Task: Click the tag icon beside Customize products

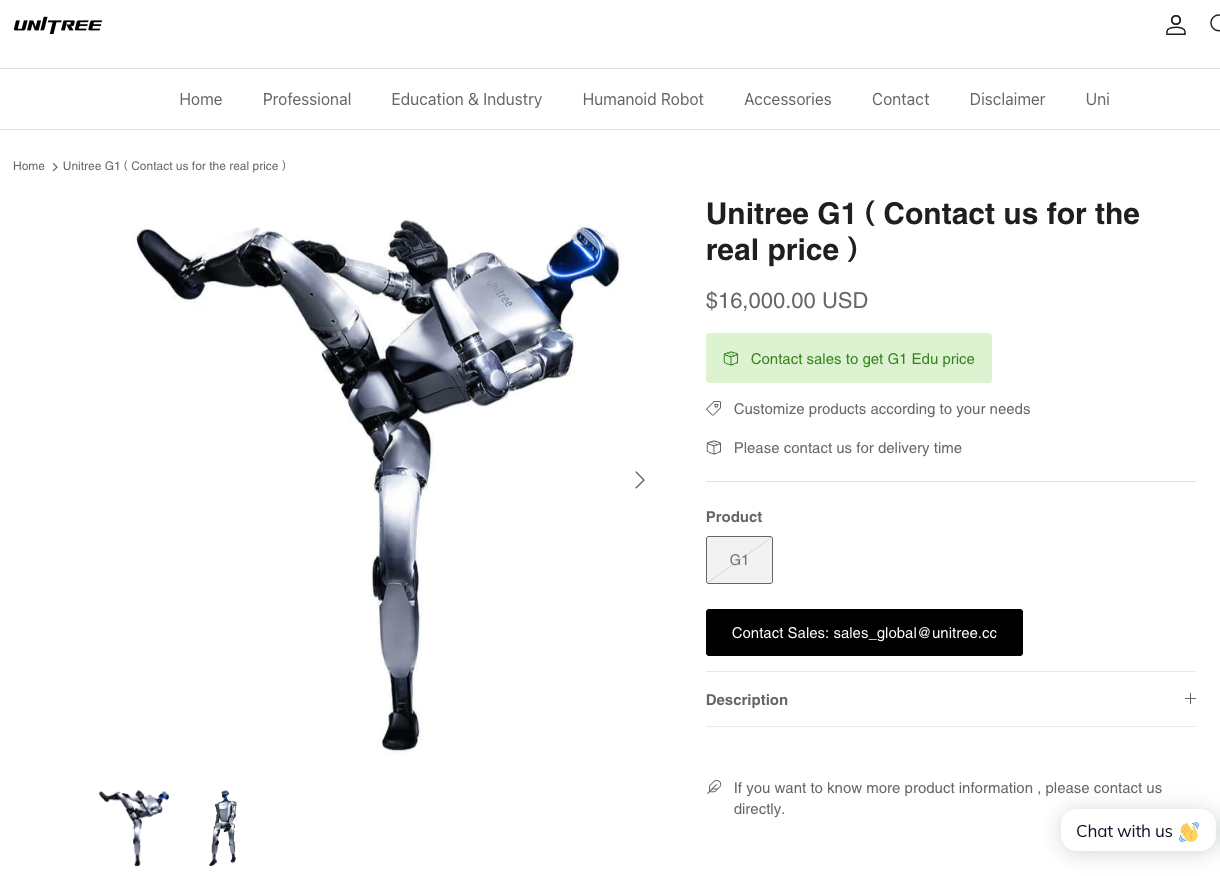Action: click(714, 408)
